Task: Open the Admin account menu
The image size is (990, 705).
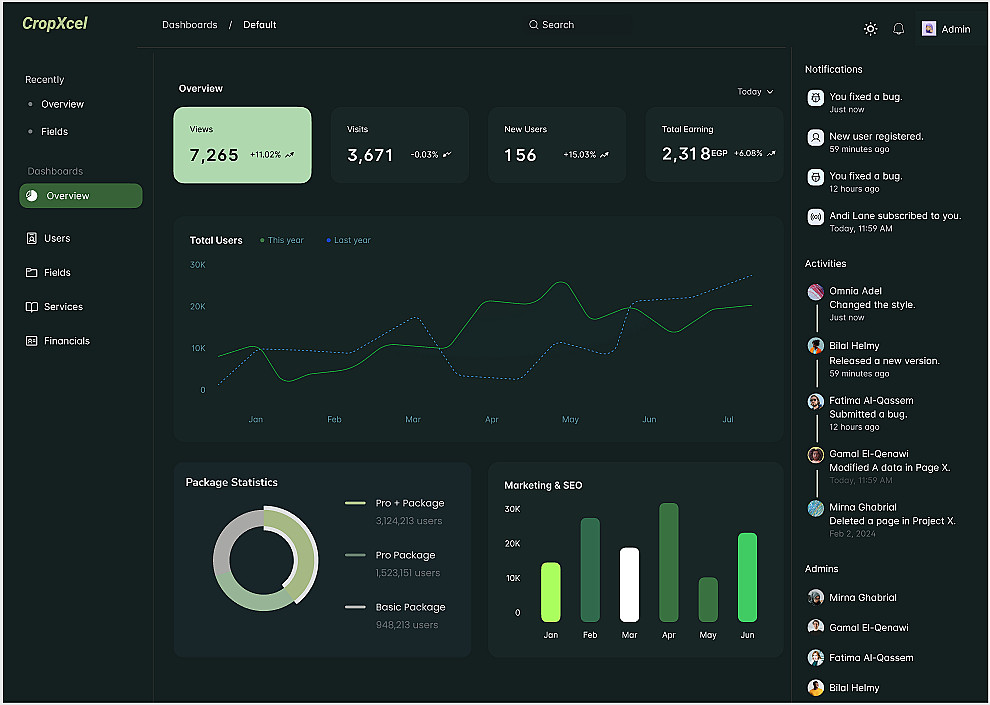Action: click(x=946, y=29)
